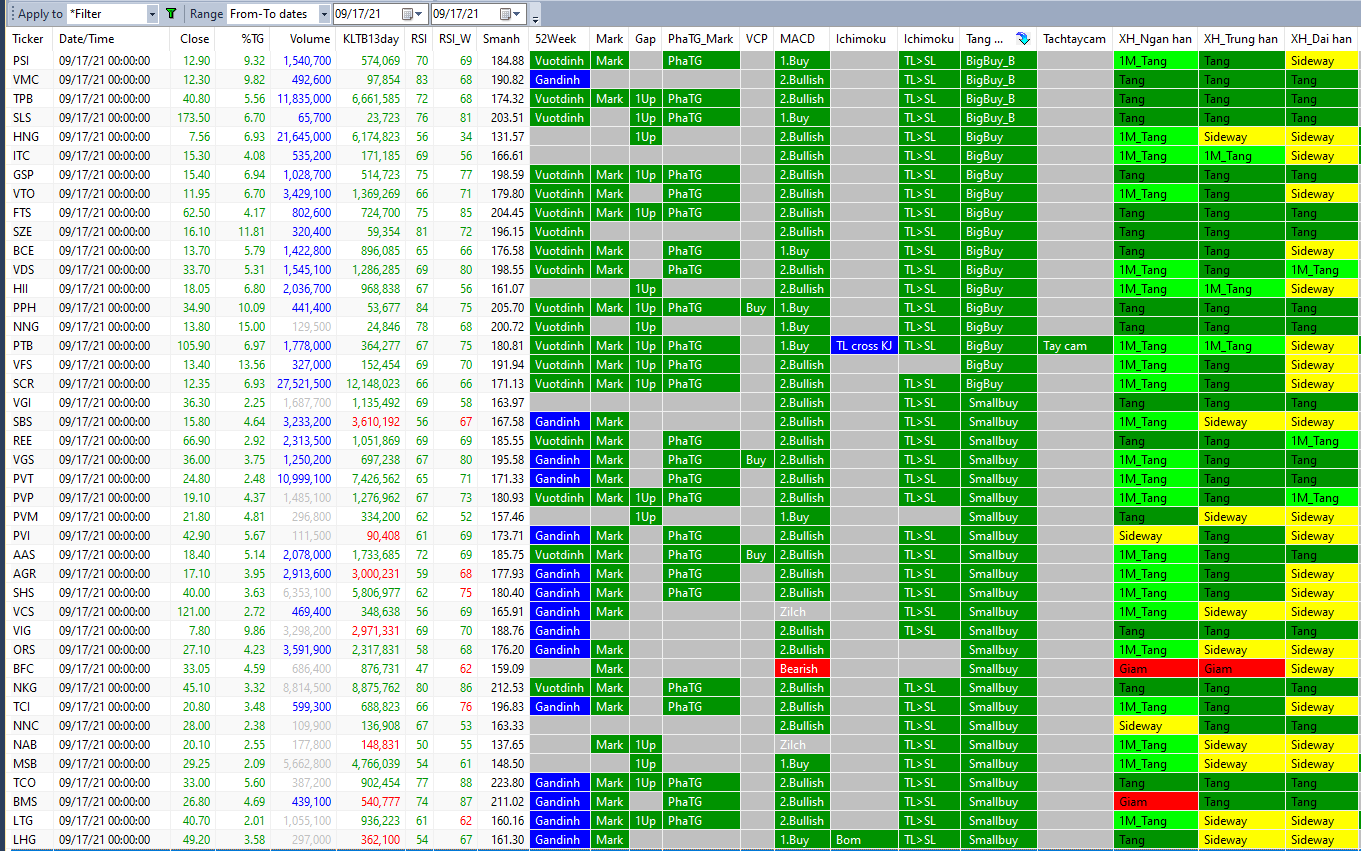Viewport: 1361px width, 851px height.
Task: Click the XH_Ngan han column header
Action: tap(1155, 39)
